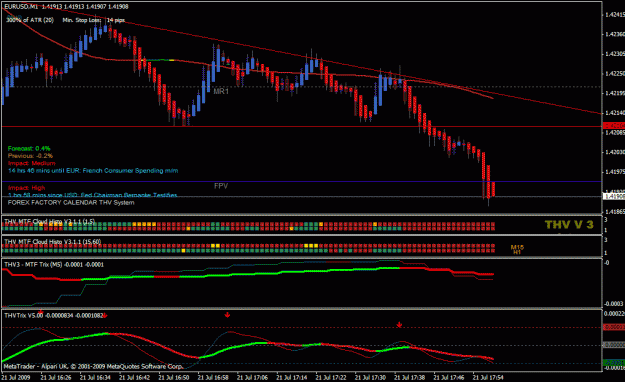Image resolution: width=625 pixels, height=382 pixels.
Task: Click the red arrow right after THVTrix values
Action: 105,316
